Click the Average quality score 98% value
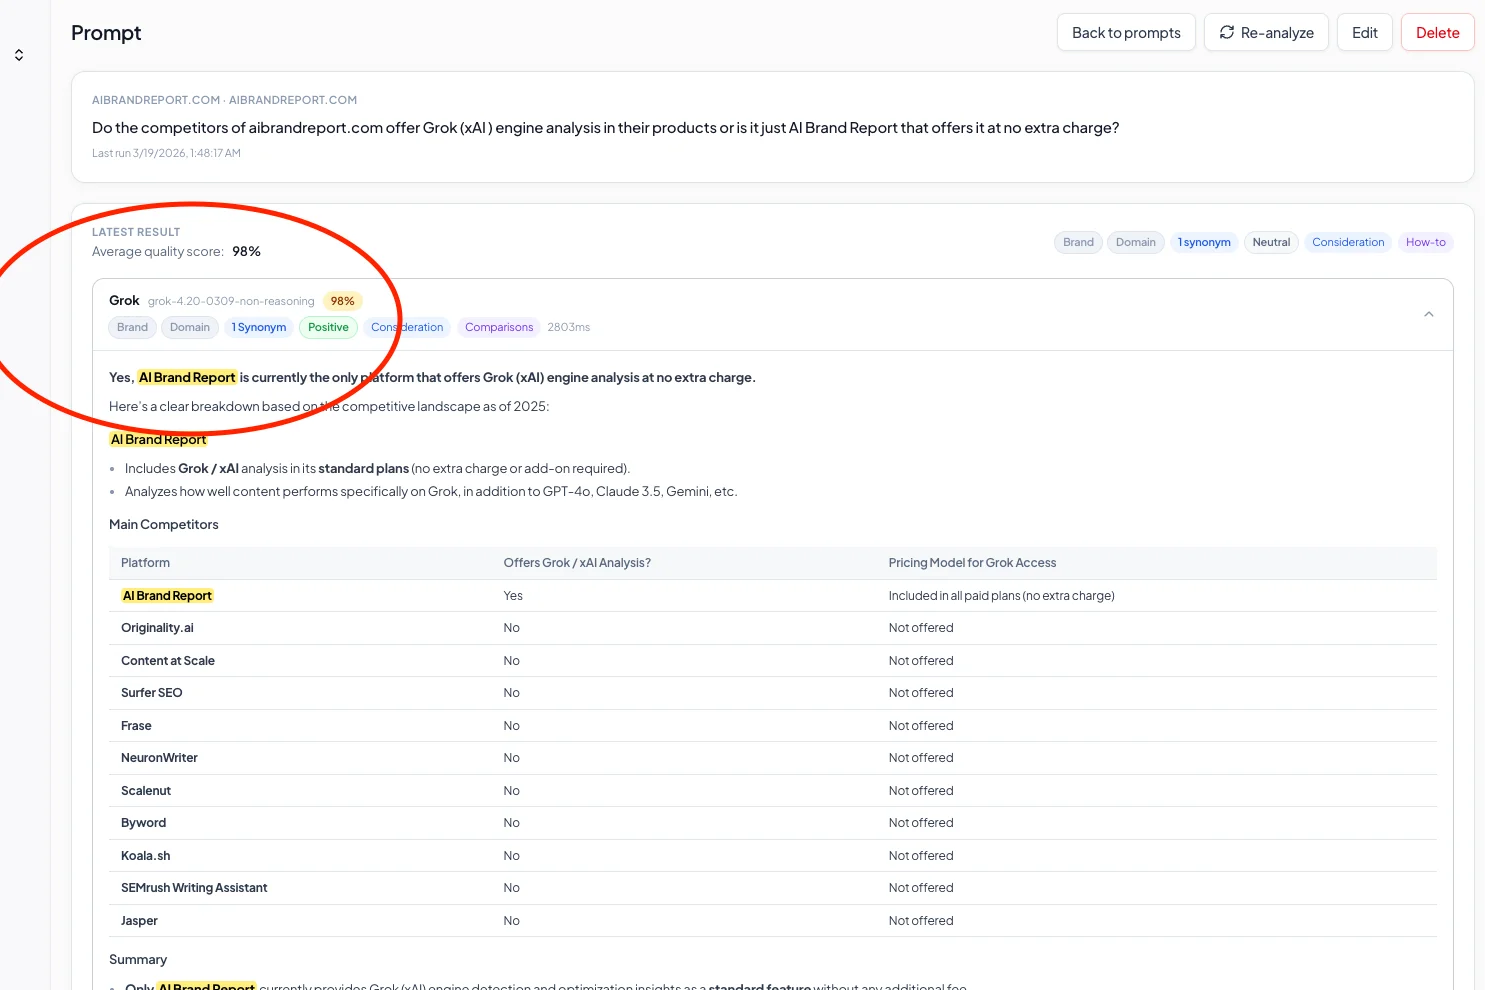Viewport: 1485px width, 990px height. click(x=246, y=252)
